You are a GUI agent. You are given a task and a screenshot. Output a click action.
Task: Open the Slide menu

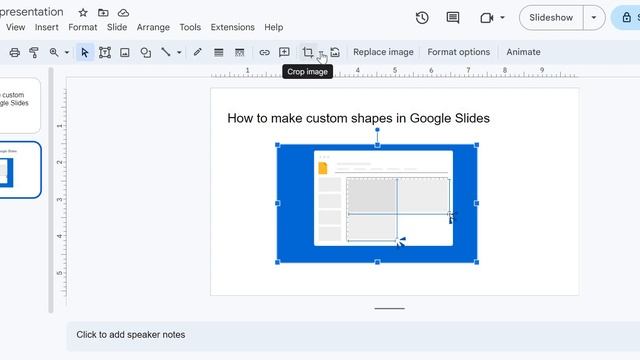pos(117,27)
